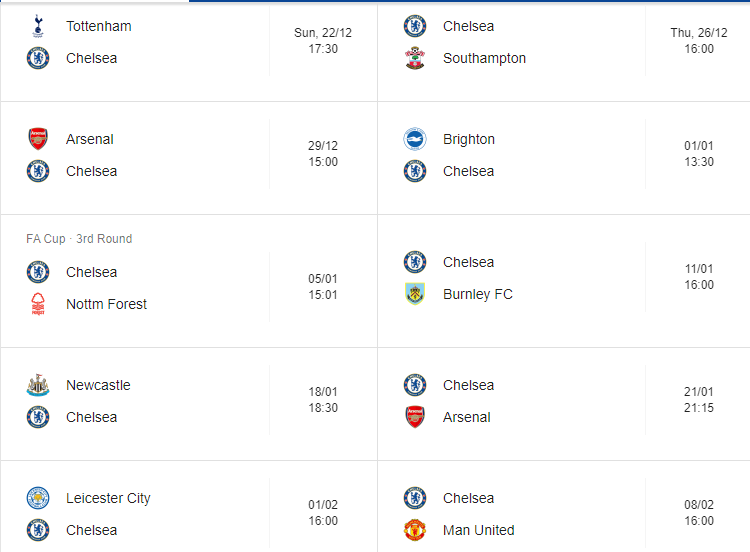This screenshot has width=750, height=552.
Task: Open the 08/02 16:00 match time
Action: pyautogui.click(x=699, y=513)
